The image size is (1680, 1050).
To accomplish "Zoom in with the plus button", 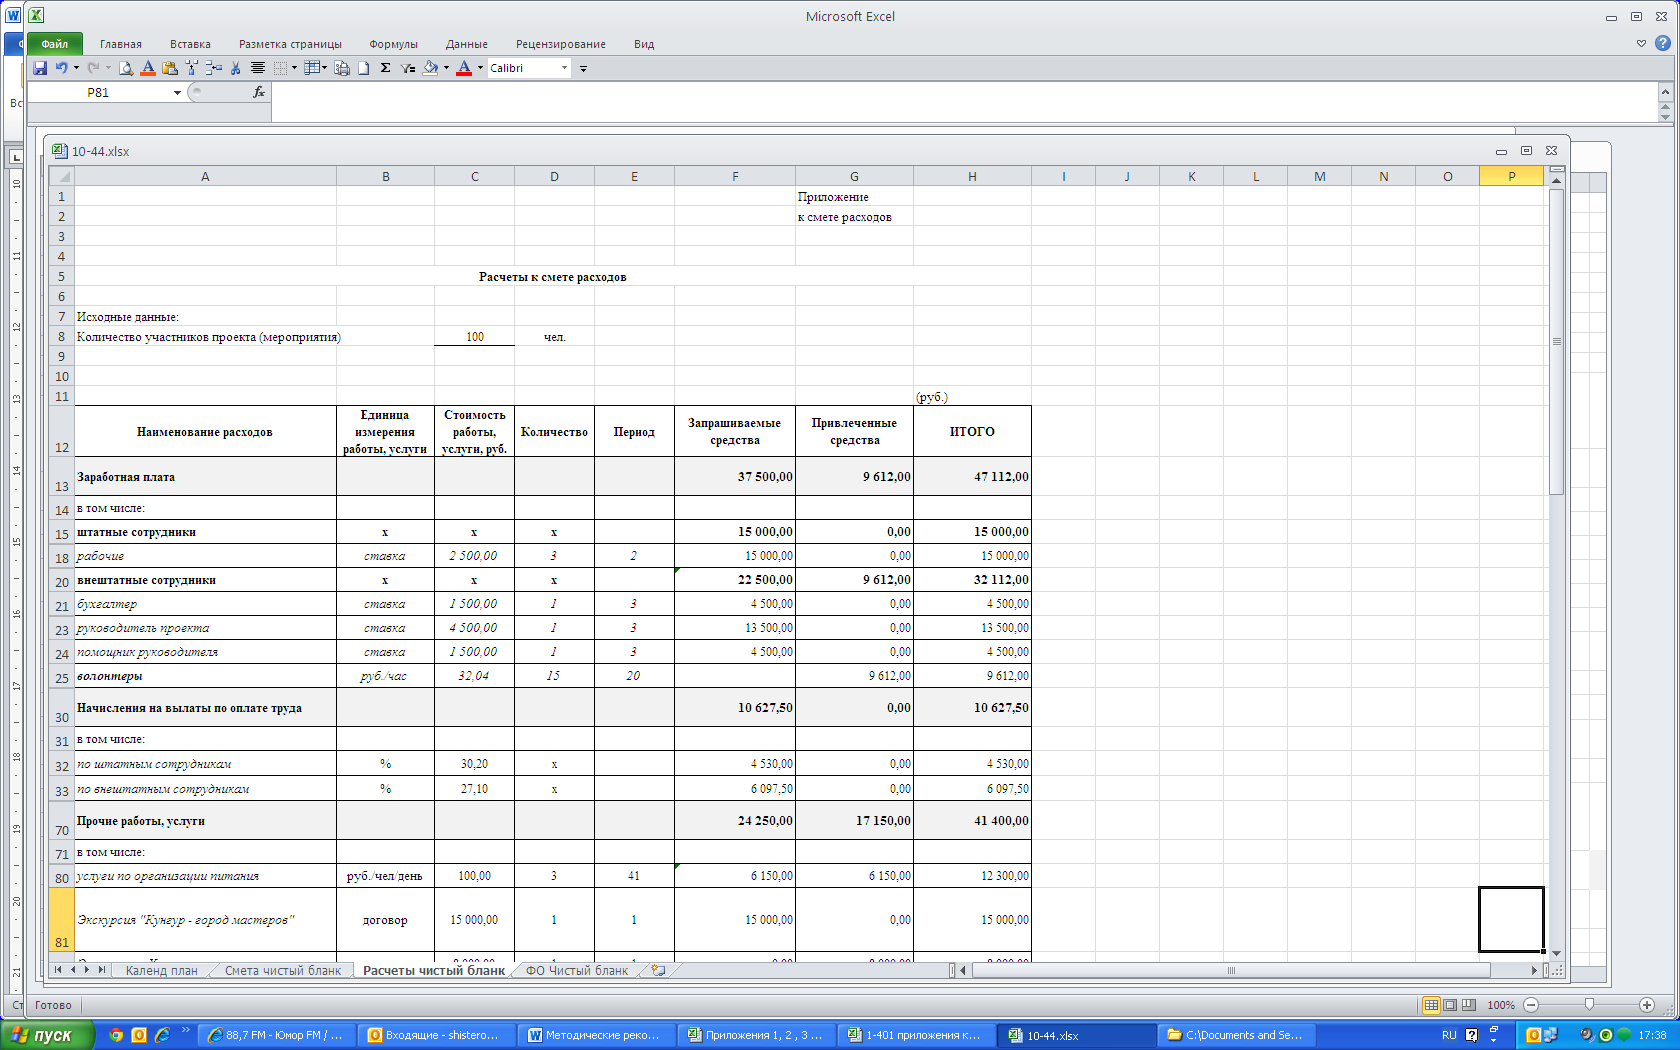I will pyautogui.click(x=1647, y=1005).
